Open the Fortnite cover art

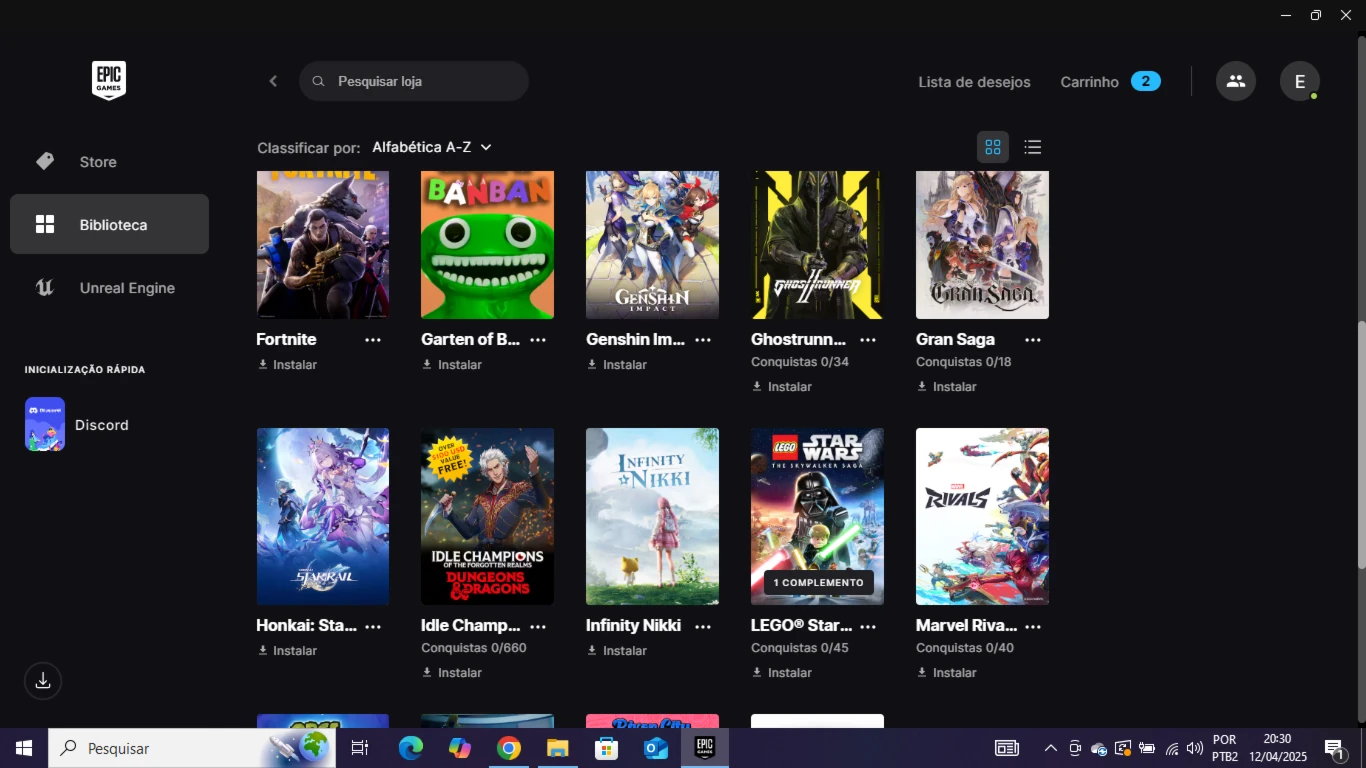click(323, 245)
